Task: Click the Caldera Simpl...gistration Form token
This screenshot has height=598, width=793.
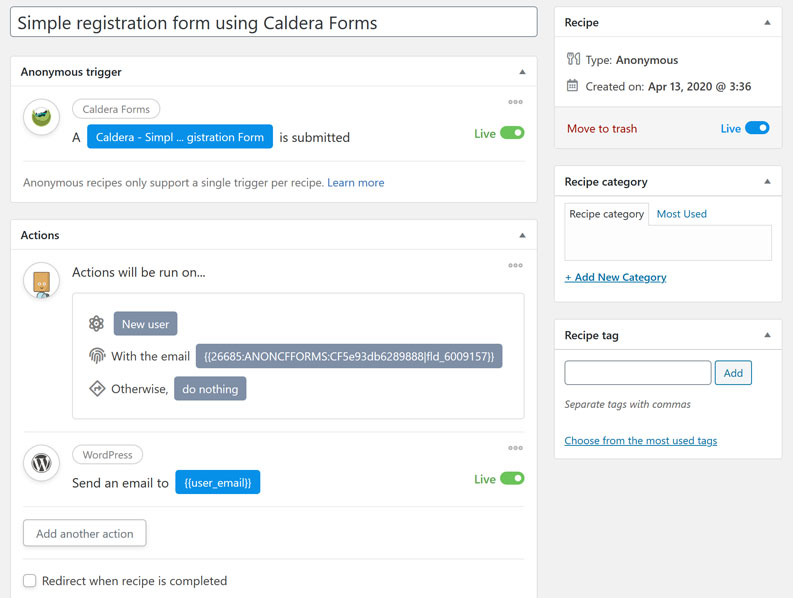Action: 180,137
